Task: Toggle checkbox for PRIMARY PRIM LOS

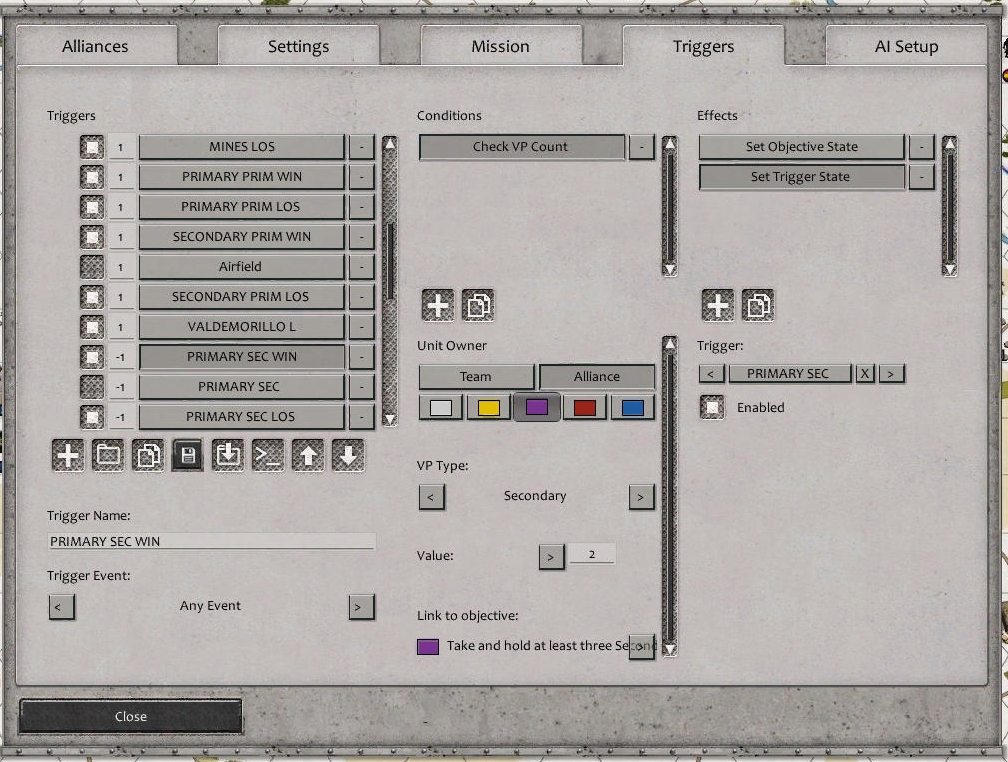Action: pyautogui.click(x=92, y=206)
